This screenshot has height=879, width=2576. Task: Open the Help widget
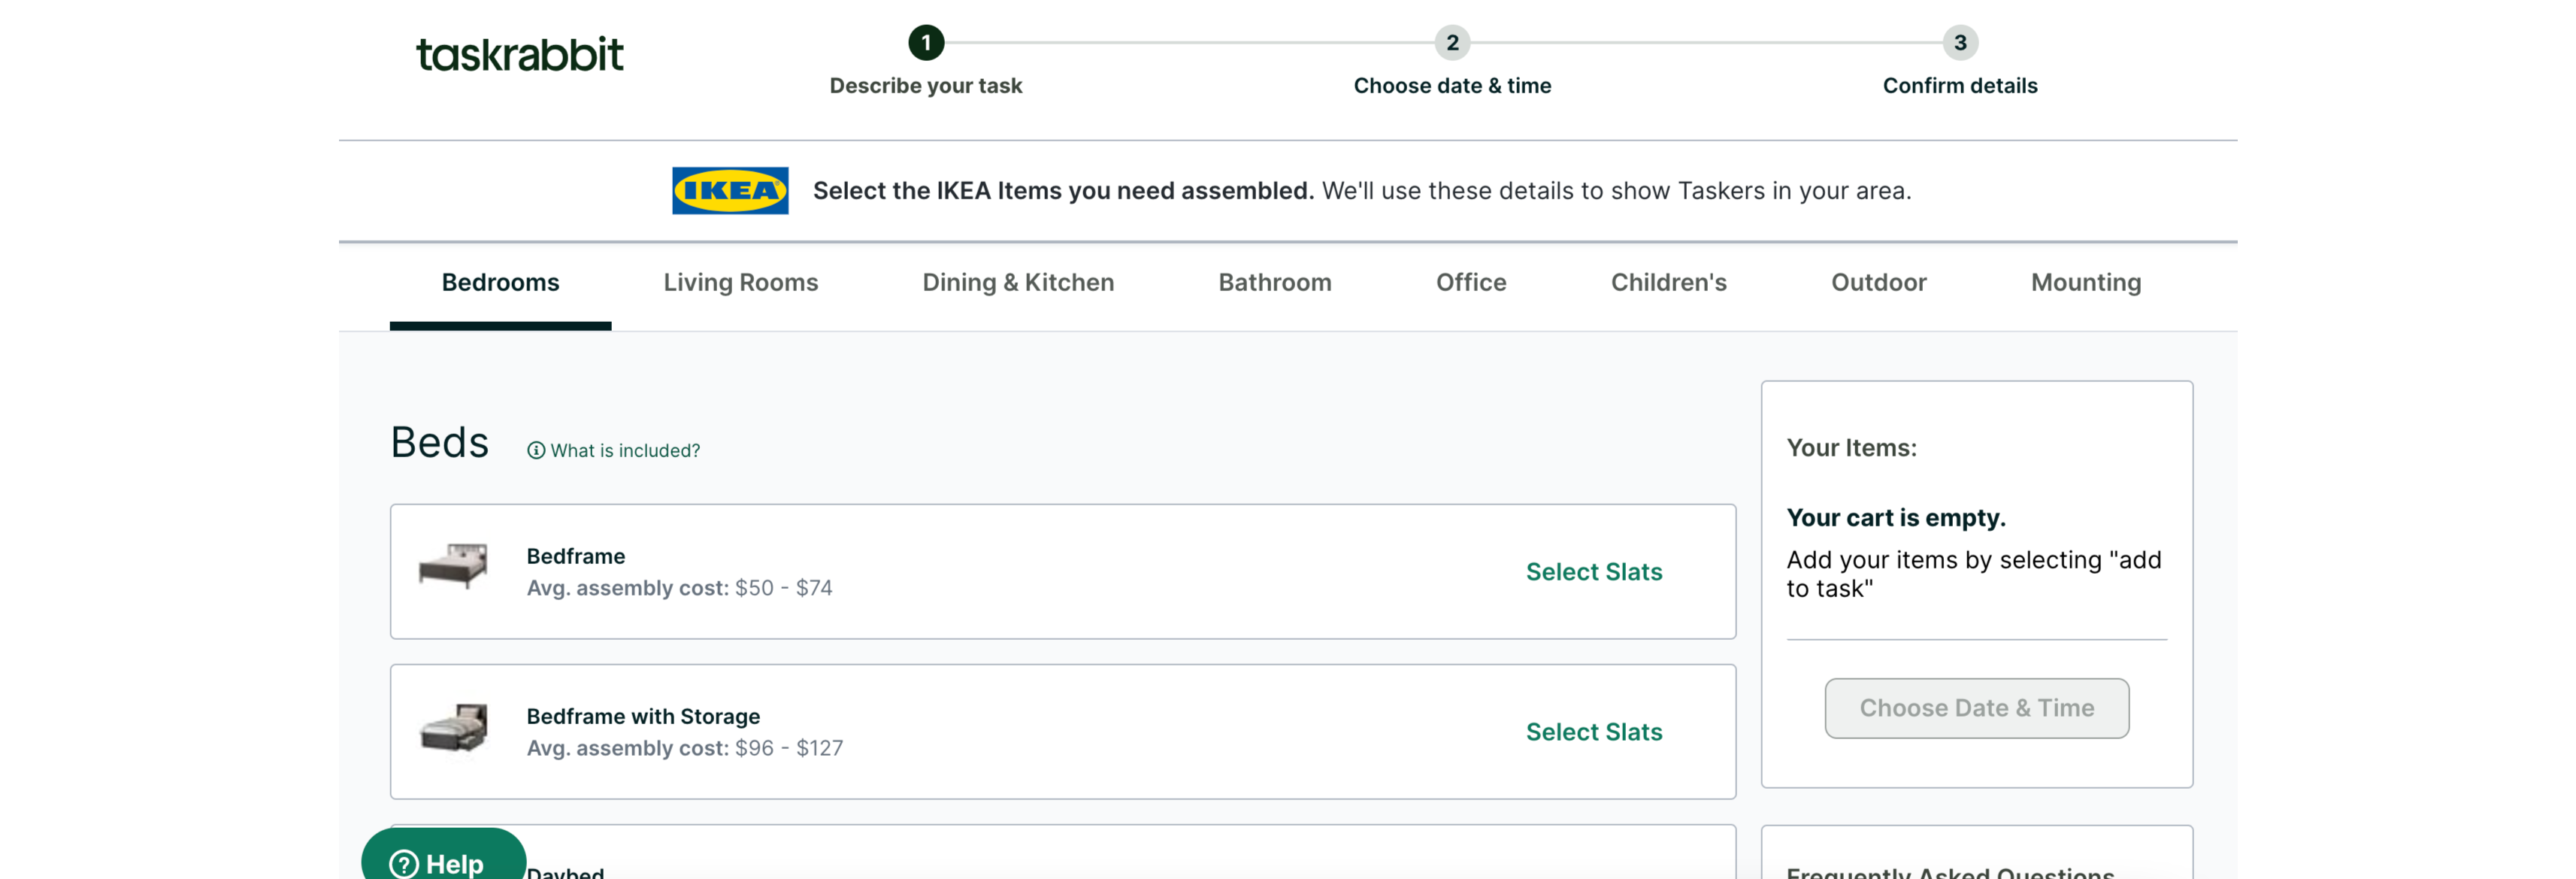[443, 858]
